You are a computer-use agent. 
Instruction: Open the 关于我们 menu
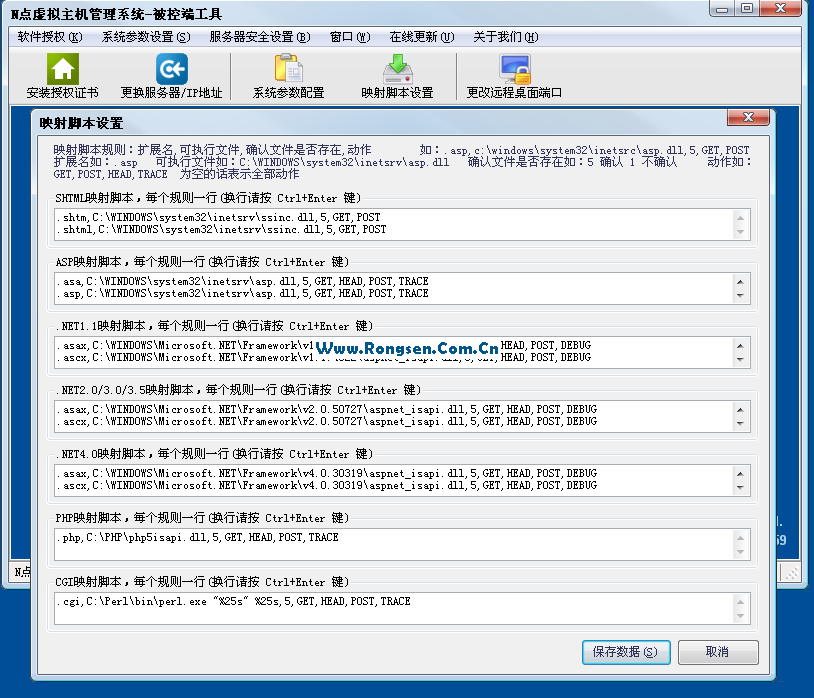coord(505,37)
